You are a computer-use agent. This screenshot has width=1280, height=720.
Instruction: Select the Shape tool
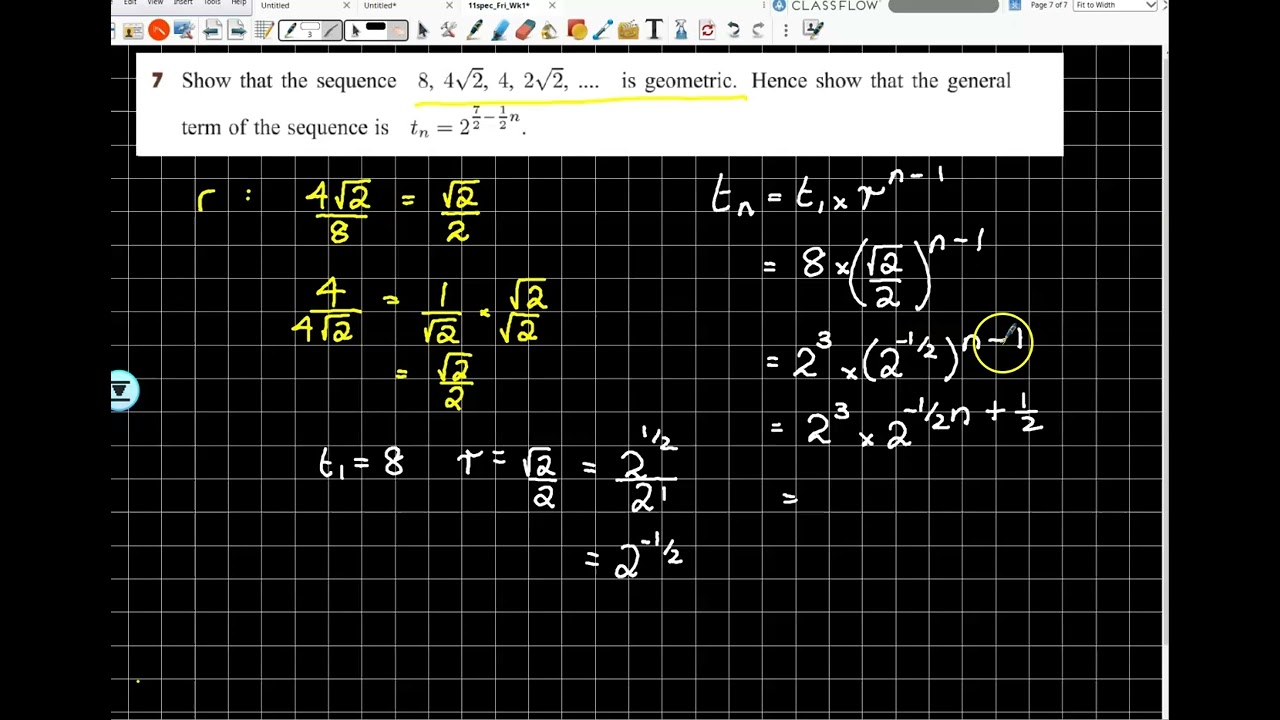[577, 31]
